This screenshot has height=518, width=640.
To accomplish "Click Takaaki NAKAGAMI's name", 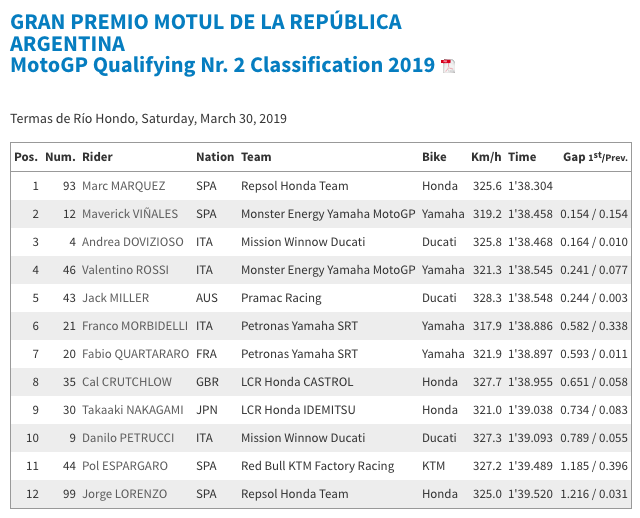I will pyautogui.click(x=132, y=410).
